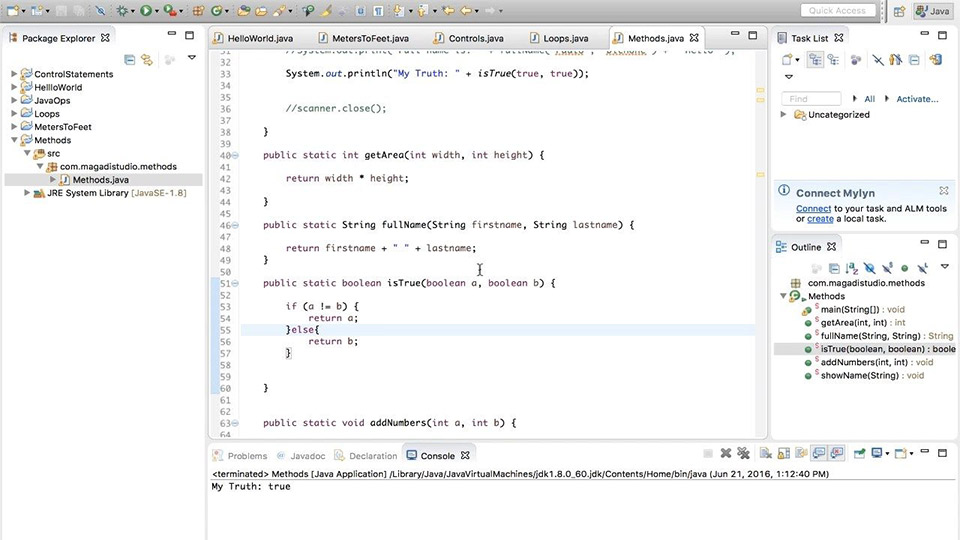Screen dimensions: 960x540
Task: Toggle Scheduled view in Task List
Action: point(833,59)
